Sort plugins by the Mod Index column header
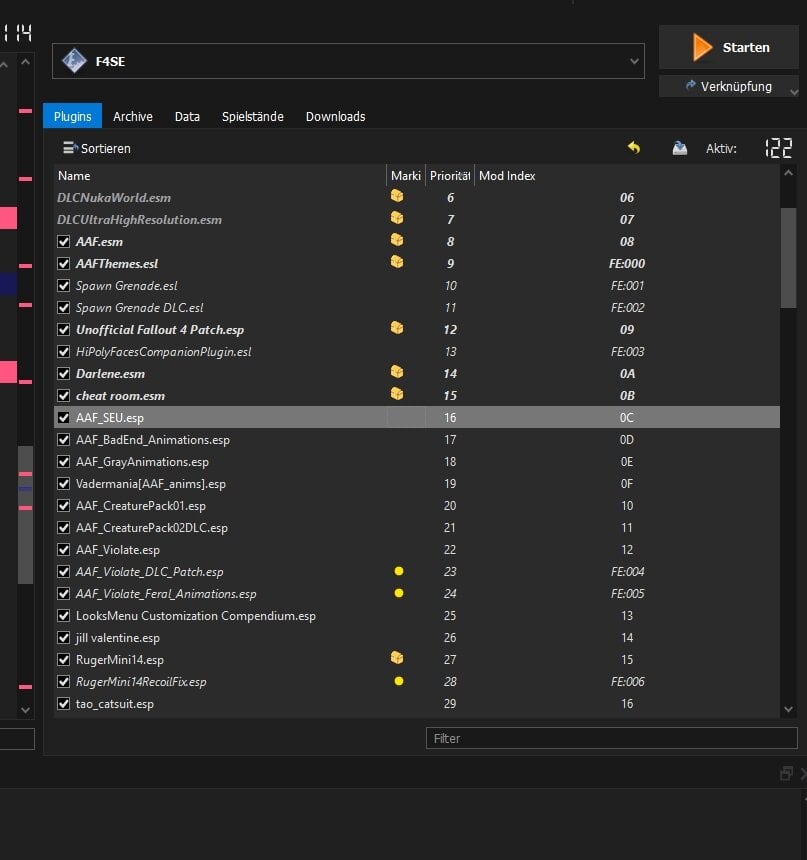This screenshot has width=807, height=860. tap(627, 176)
